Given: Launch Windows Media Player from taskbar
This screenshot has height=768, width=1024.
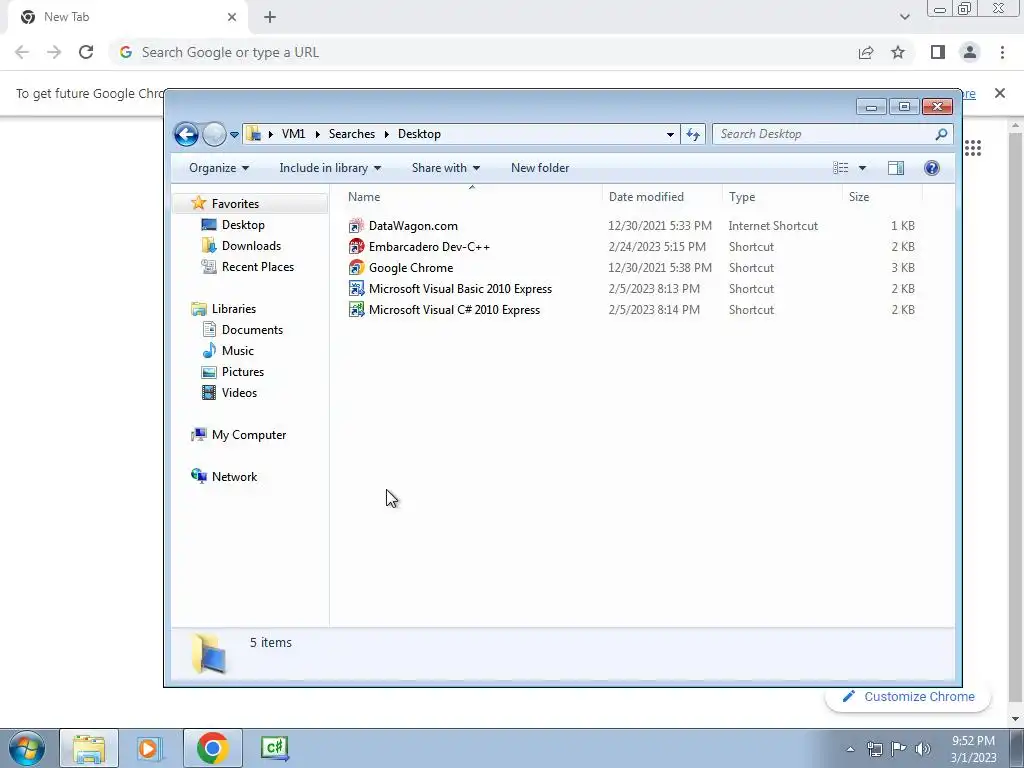Looking at the screenshot, I should 148,748.
